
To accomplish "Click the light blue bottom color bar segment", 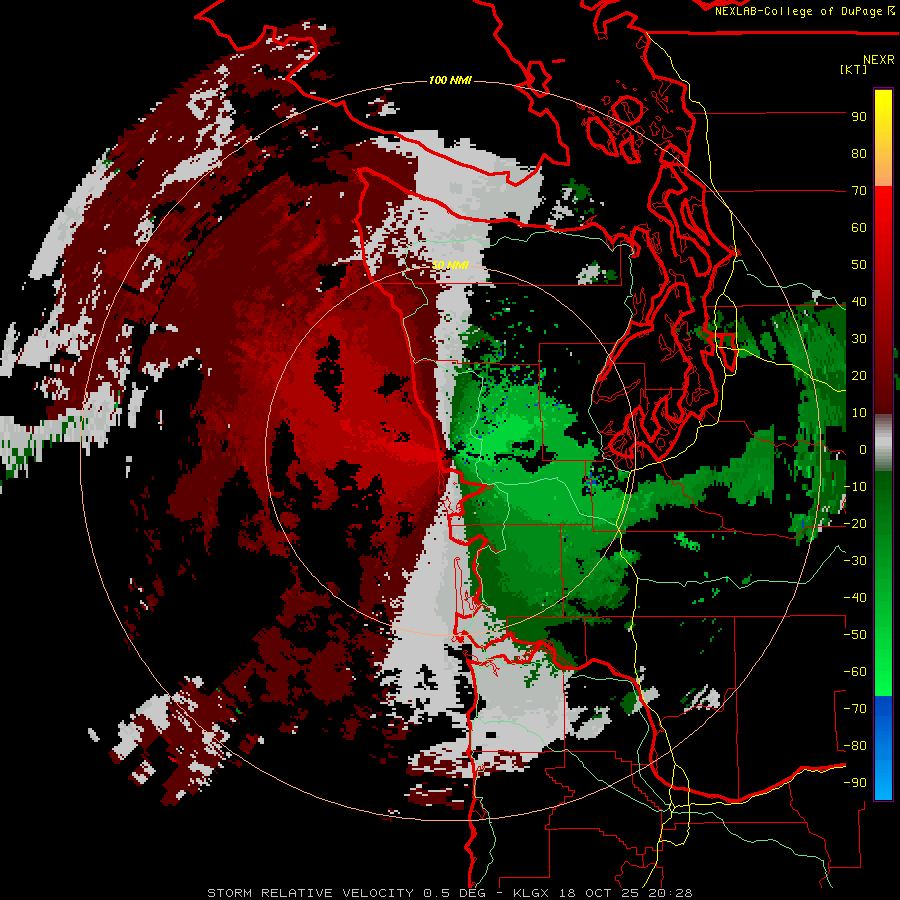I will [883, 781].
